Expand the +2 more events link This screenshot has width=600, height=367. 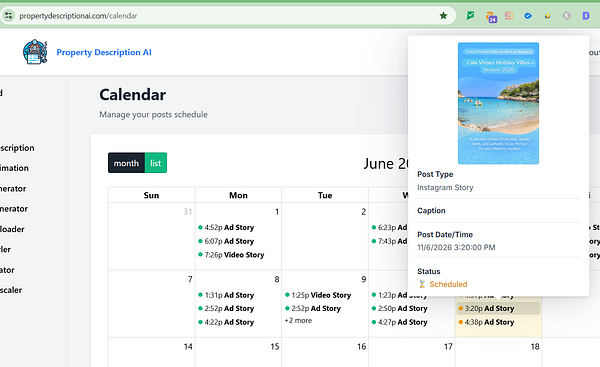pos(298,321)
